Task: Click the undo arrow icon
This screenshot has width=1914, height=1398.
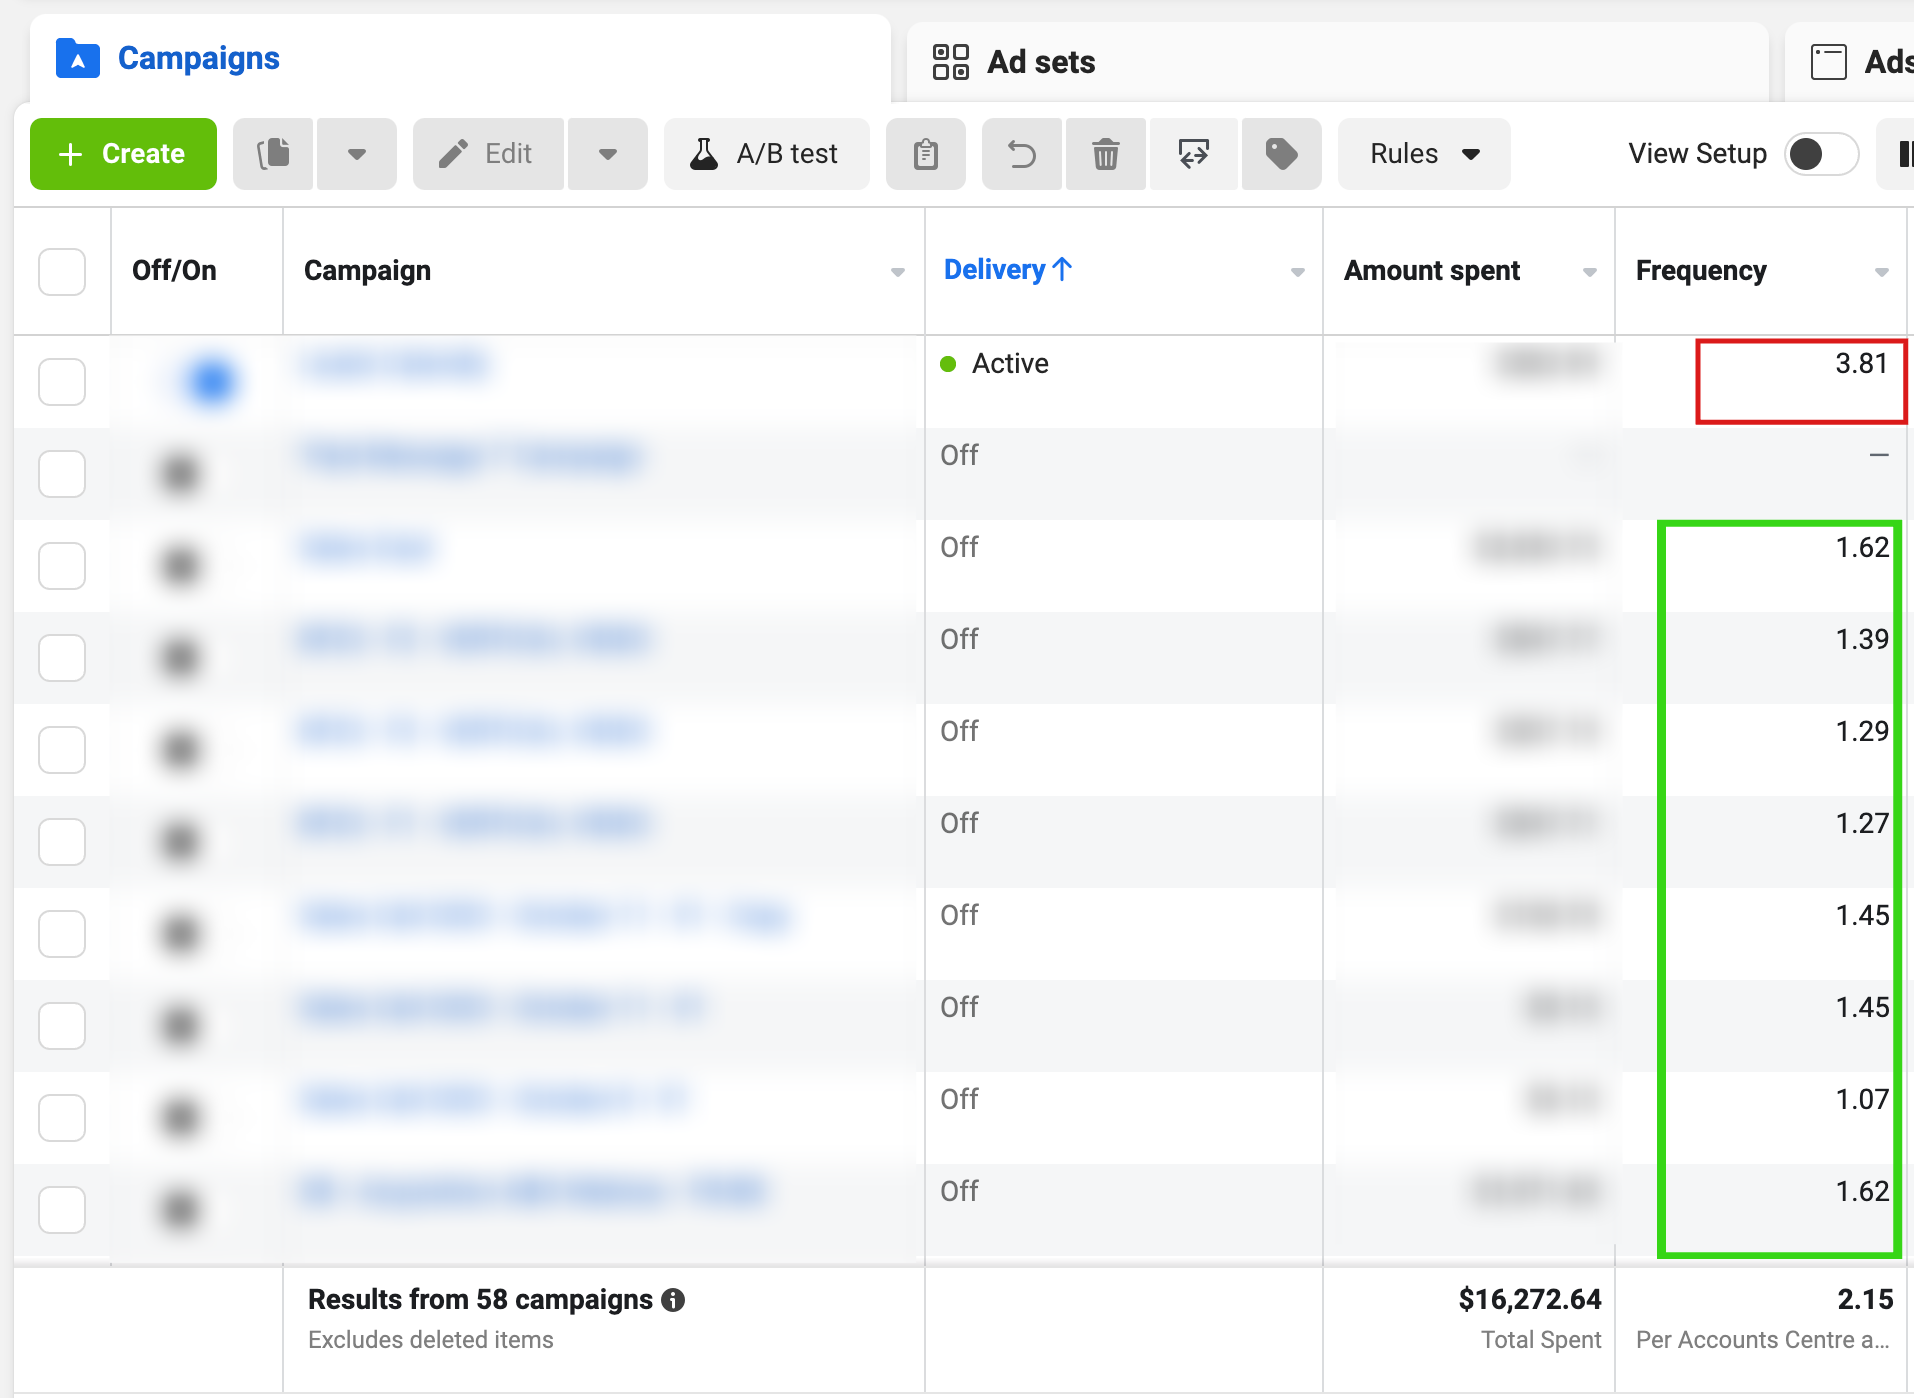Action: (1022, 154)
